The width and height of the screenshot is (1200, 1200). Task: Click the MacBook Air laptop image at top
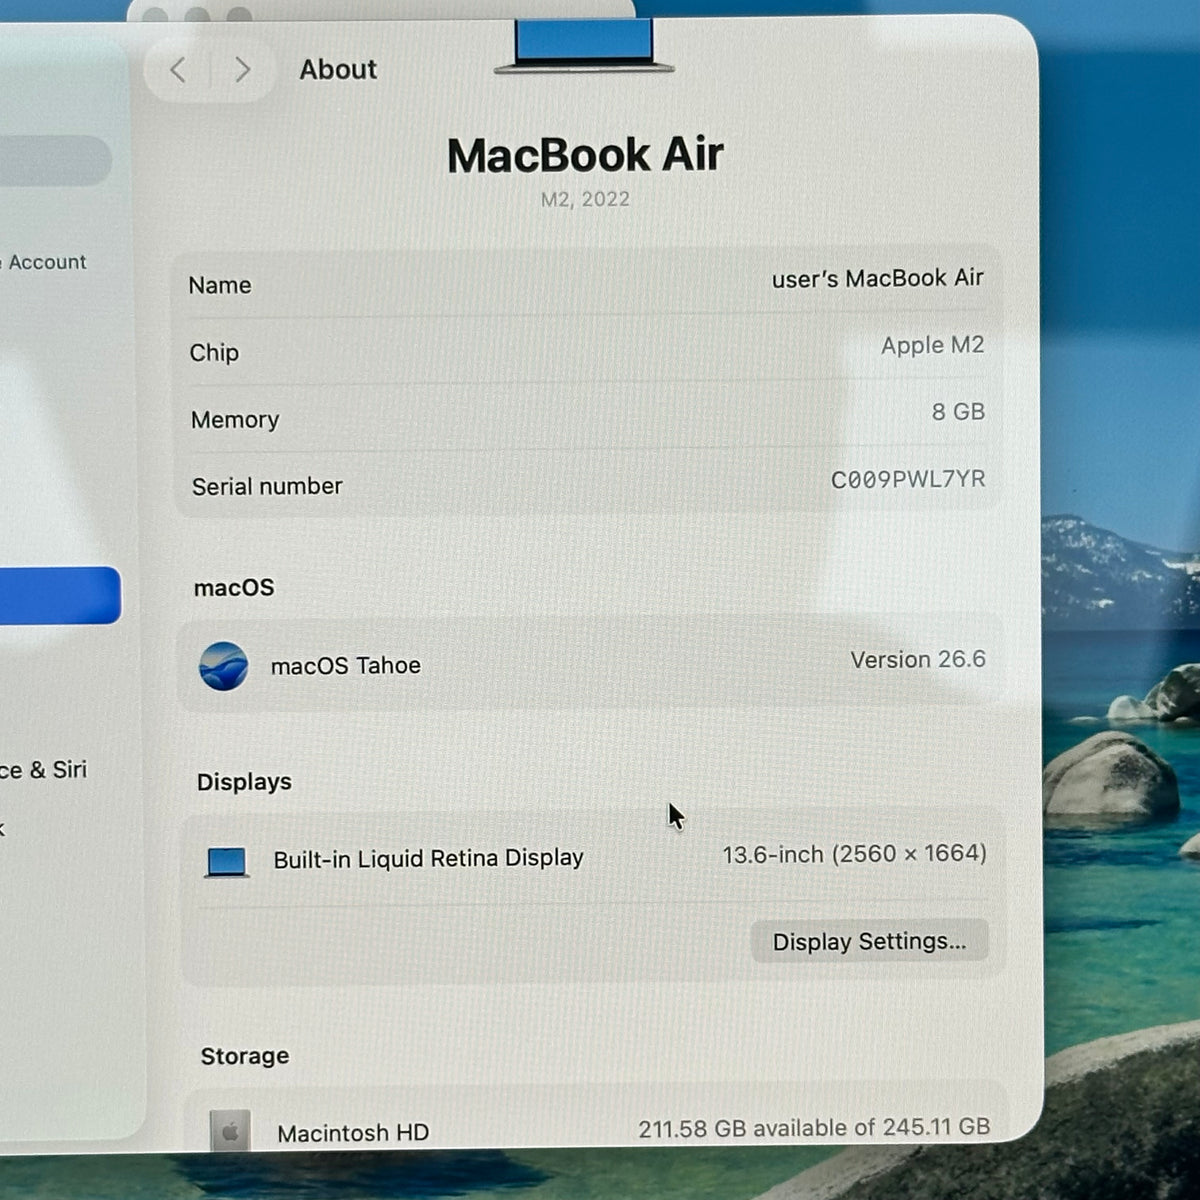tap(584, 46)
